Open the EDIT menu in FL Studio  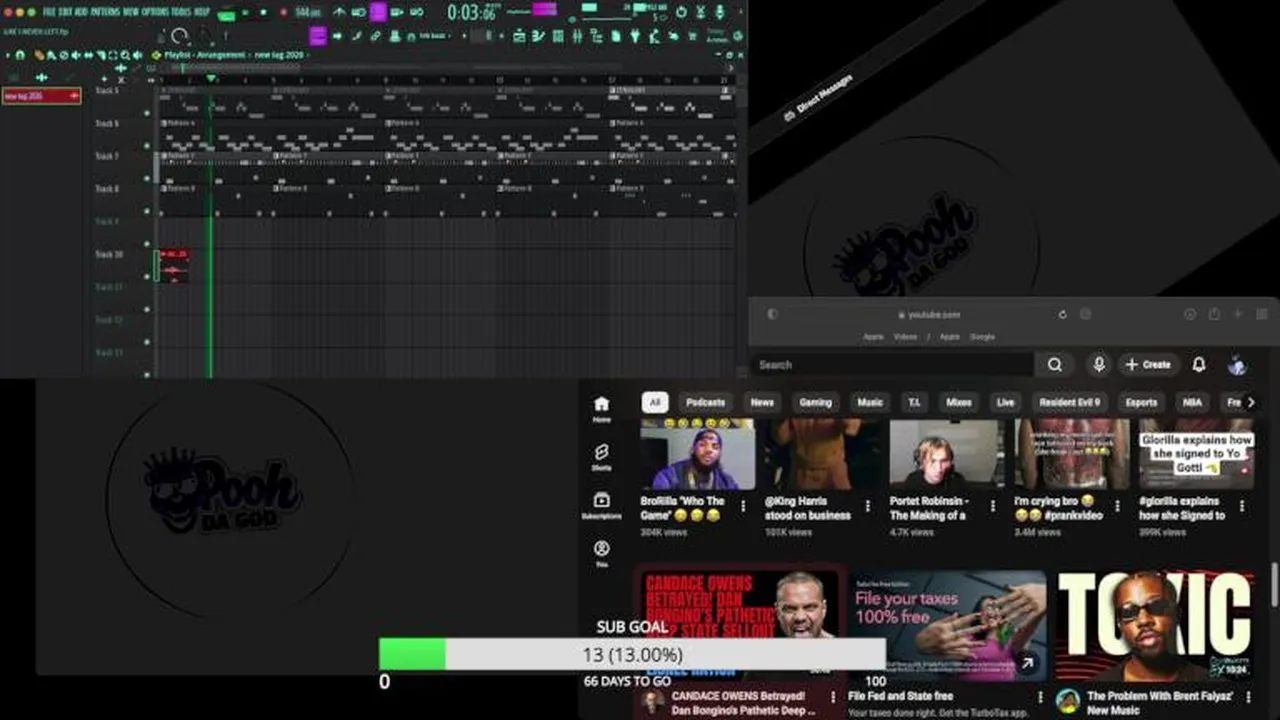pyautogui.click(x=67, y=12)
